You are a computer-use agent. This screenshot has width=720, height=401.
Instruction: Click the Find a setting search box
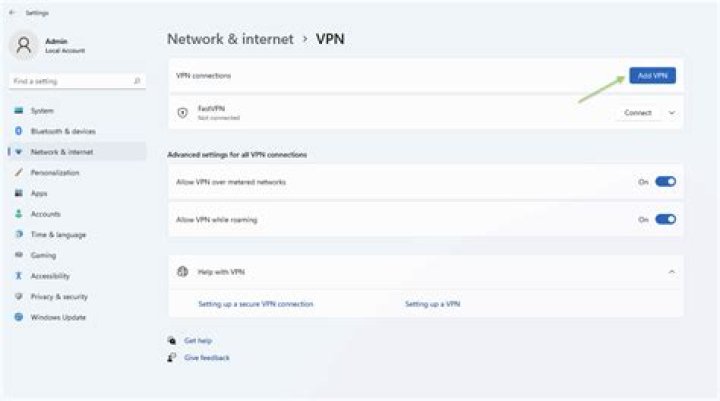76,80
